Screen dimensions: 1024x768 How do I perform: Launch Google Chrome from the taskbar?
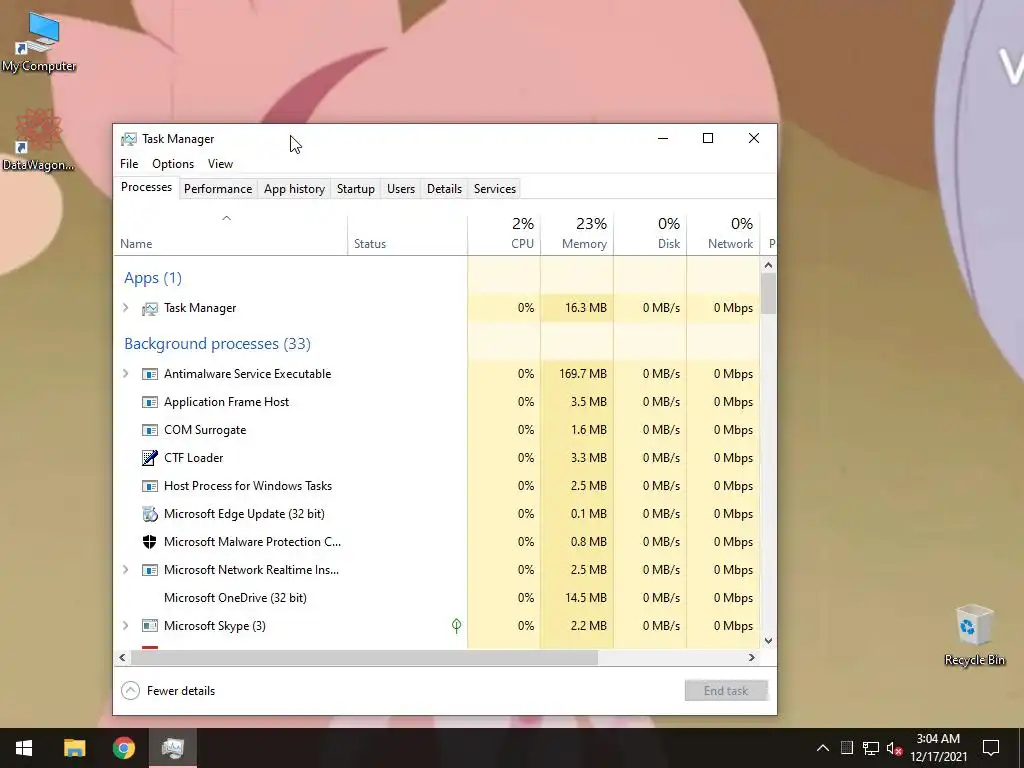pyautogui.click(x=123, y=748)
